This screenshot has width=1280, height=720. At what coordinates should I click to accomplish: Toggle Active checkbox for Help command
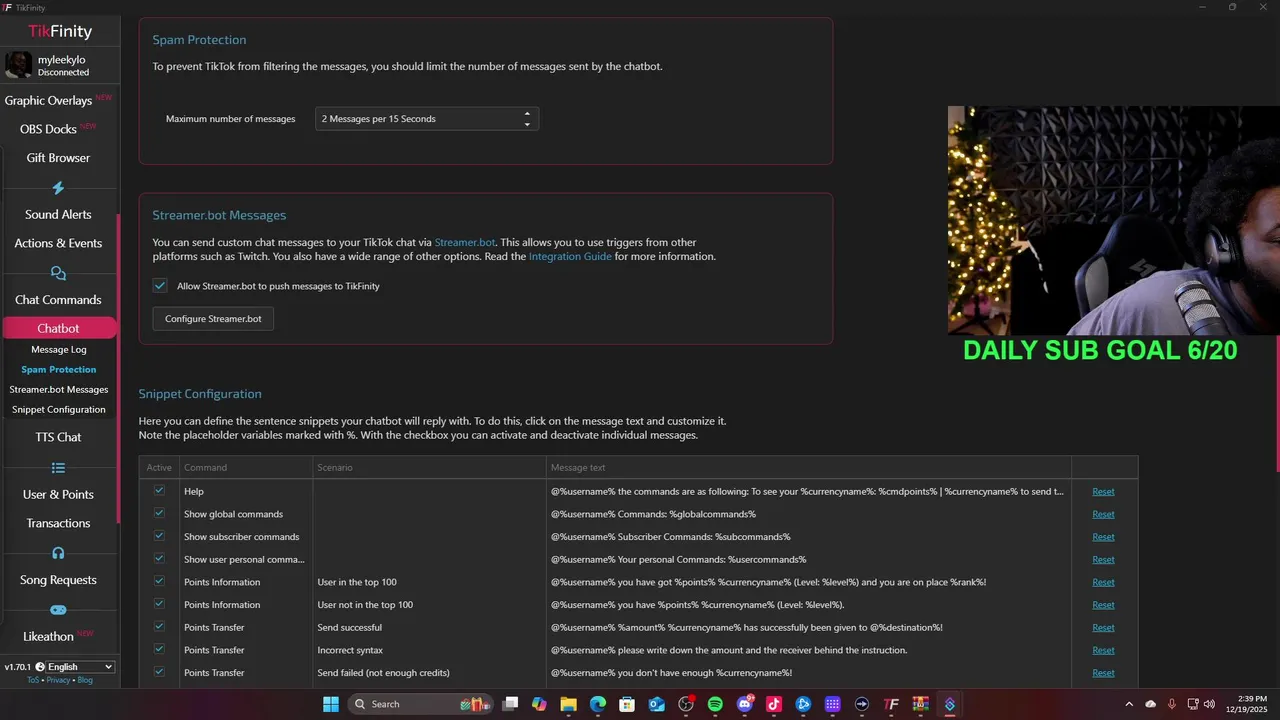click(159, 491)
